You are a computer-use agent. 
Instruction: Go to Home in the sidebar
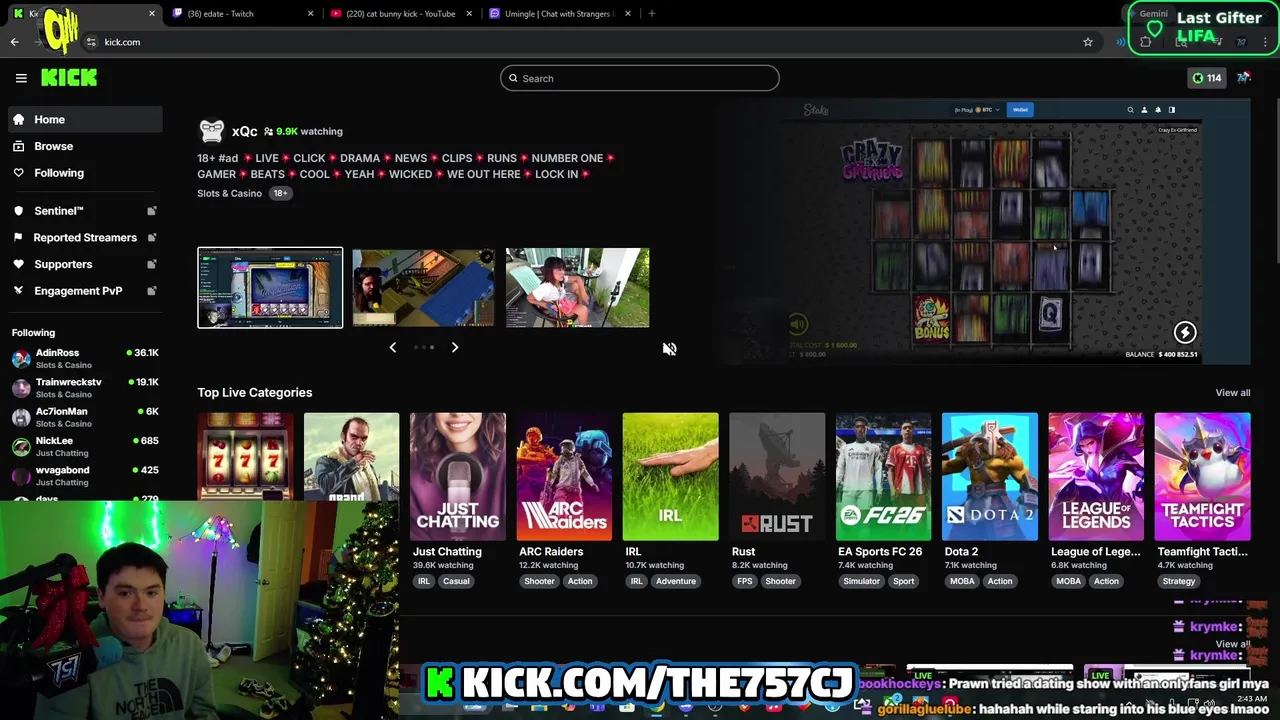coord(84,119)
